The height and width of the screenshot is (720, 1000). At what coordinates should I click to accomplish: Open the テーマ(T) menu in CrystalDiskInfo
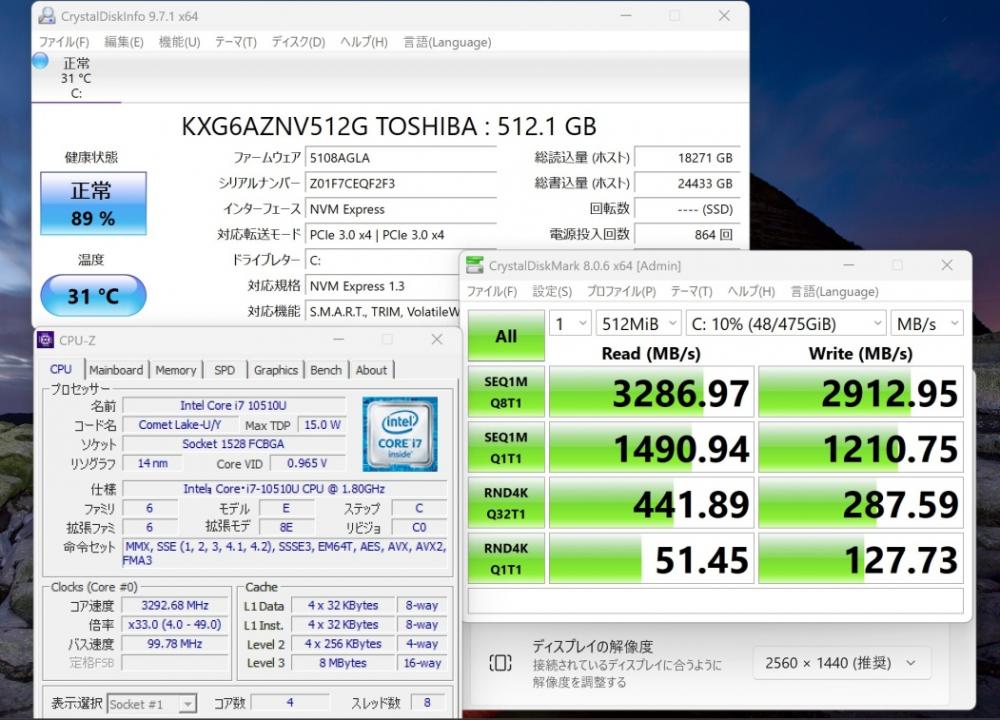(x=235, y=42)
